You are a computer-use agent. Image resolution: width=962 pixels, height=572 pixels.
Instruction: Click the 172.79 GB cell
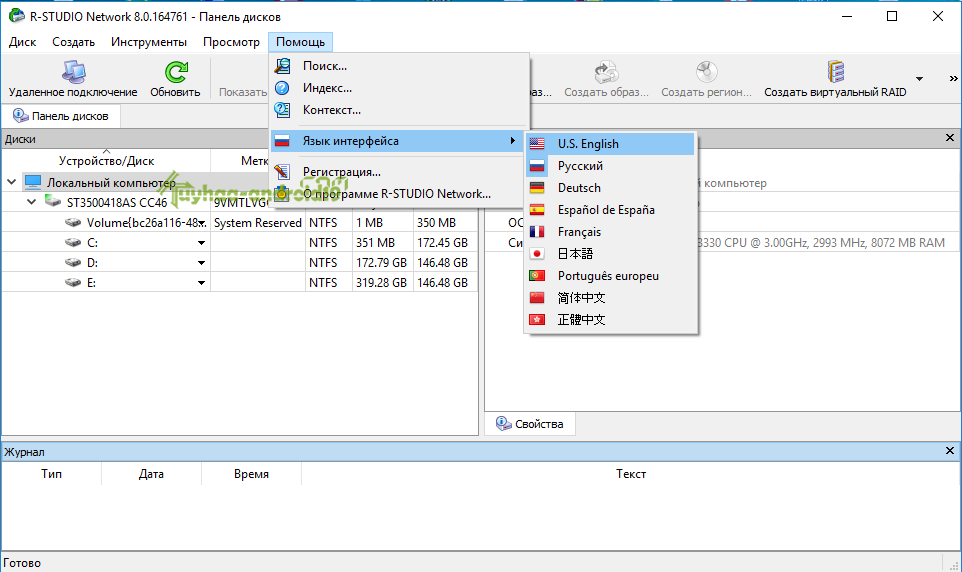pyautogui.click(x=382, y=263)
